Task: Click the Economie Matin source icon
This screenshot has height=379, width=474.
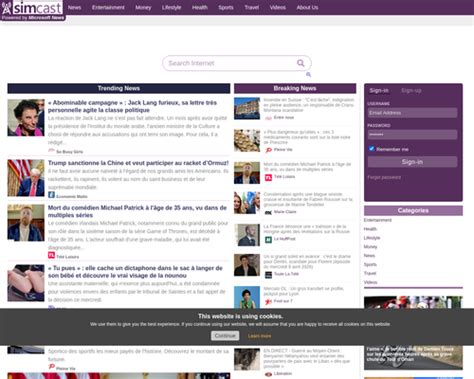Action: 51,195
